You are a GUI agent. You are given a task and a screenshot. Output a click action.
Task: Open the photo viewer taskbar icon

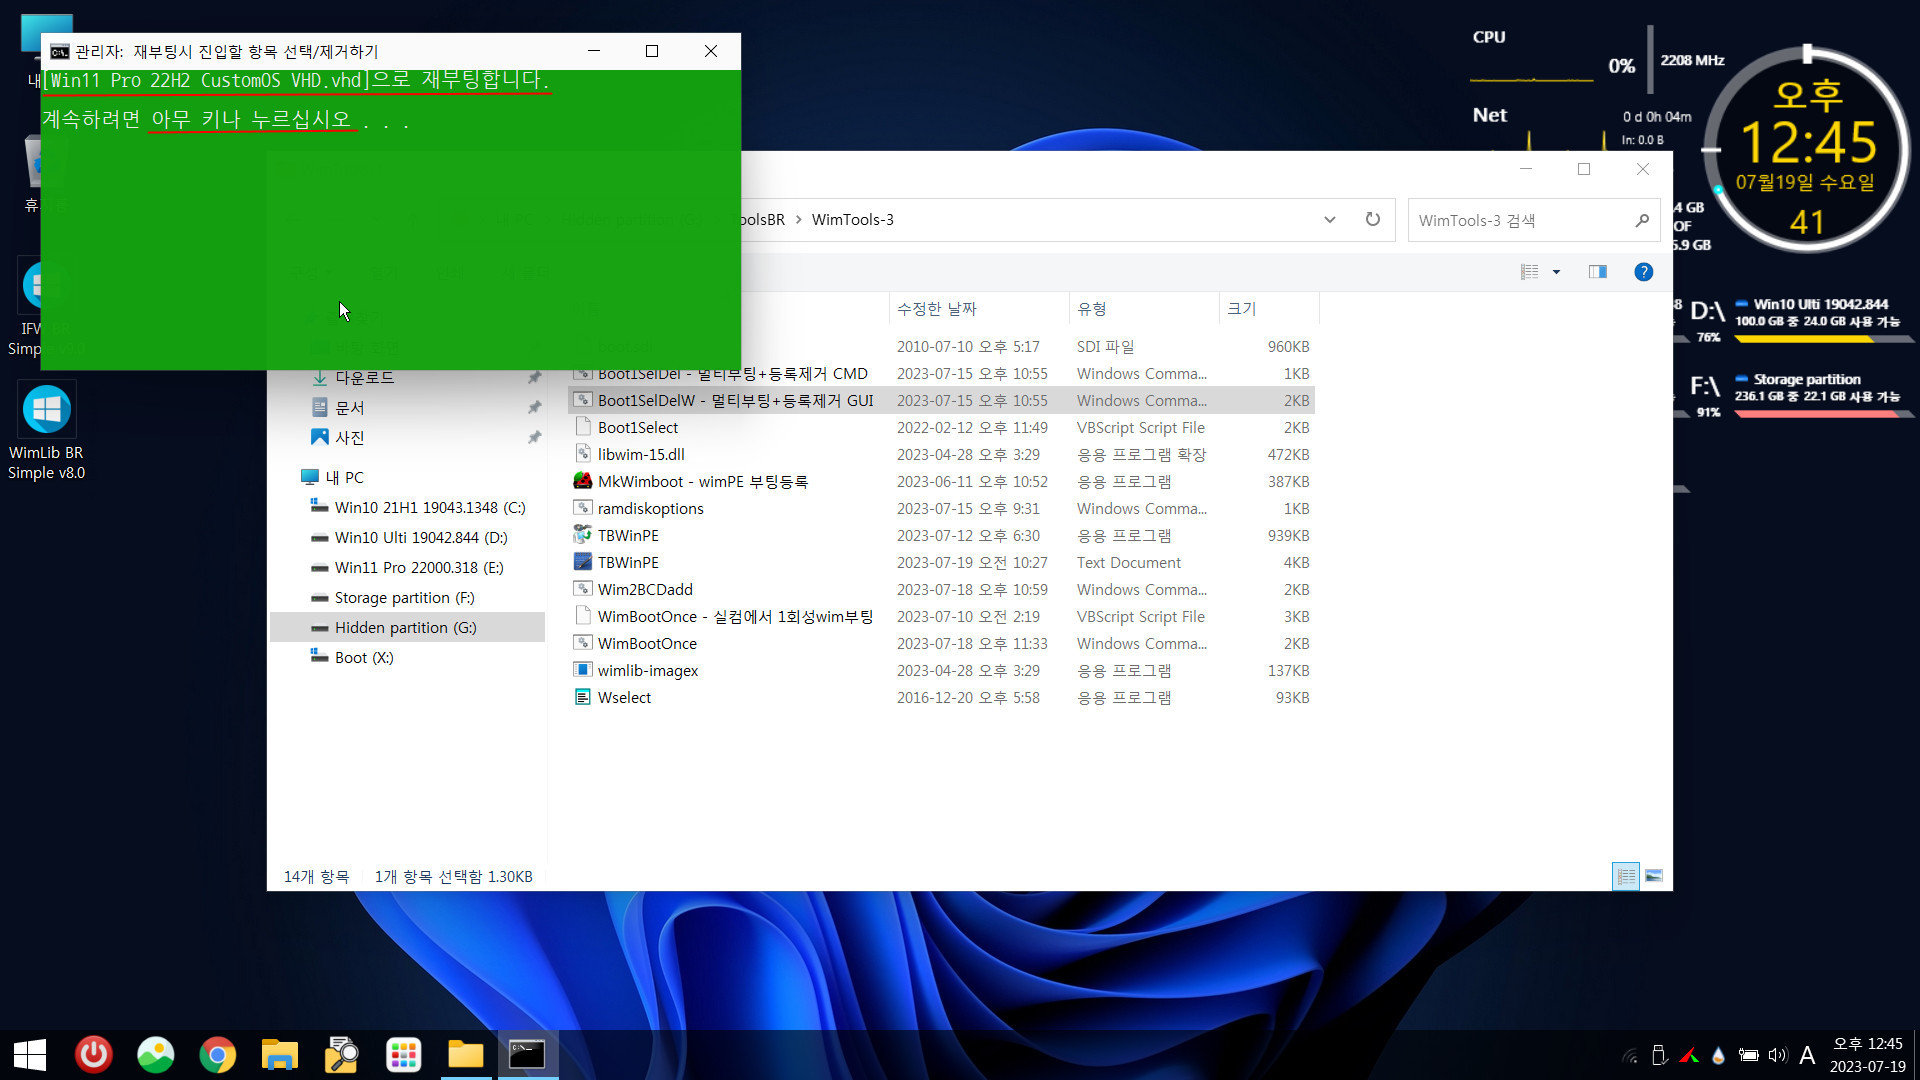tap(156, 1055)
